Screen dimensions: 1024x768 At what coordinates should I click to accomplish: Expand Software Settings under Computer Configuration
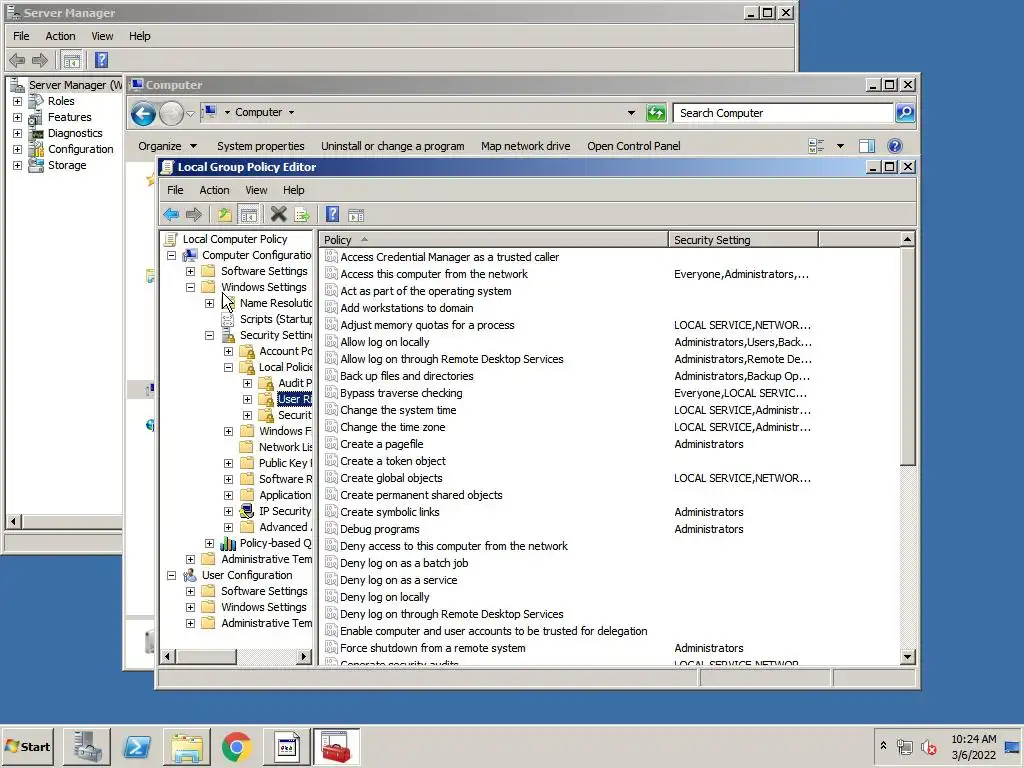190,272
